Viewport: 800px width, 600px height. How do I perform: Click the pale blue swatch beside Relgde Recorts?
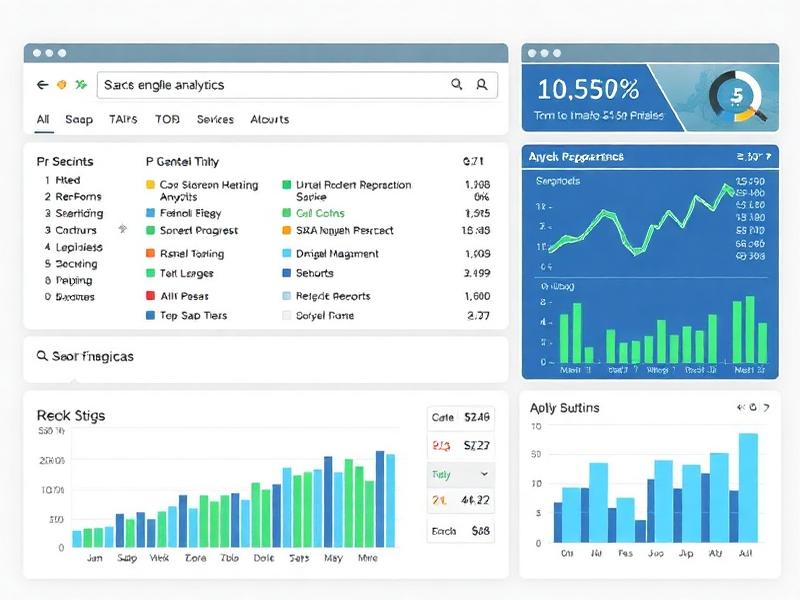287,296
